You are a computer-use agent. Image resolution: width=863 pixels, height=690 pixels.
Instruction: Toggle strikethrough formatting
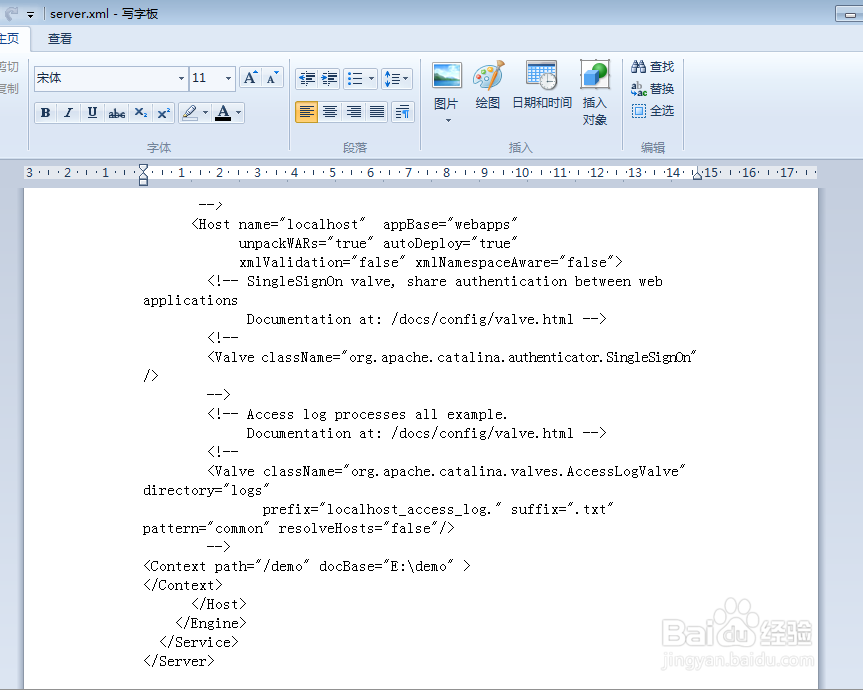point(117,113)
